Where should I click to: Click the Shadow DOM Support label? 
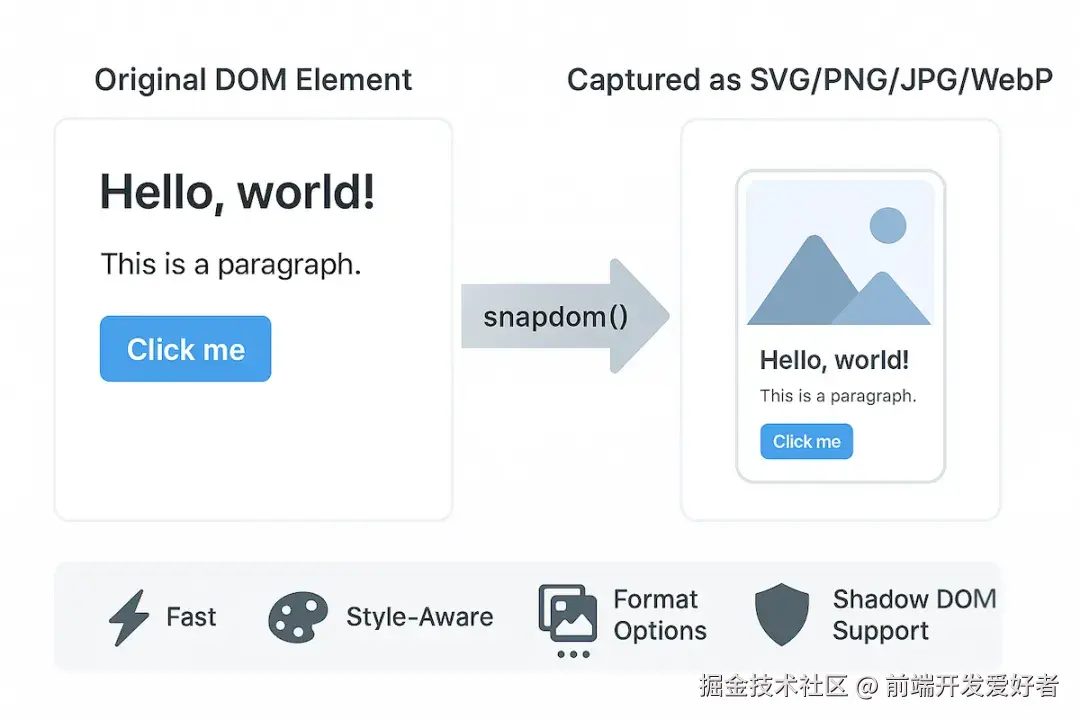914,615
